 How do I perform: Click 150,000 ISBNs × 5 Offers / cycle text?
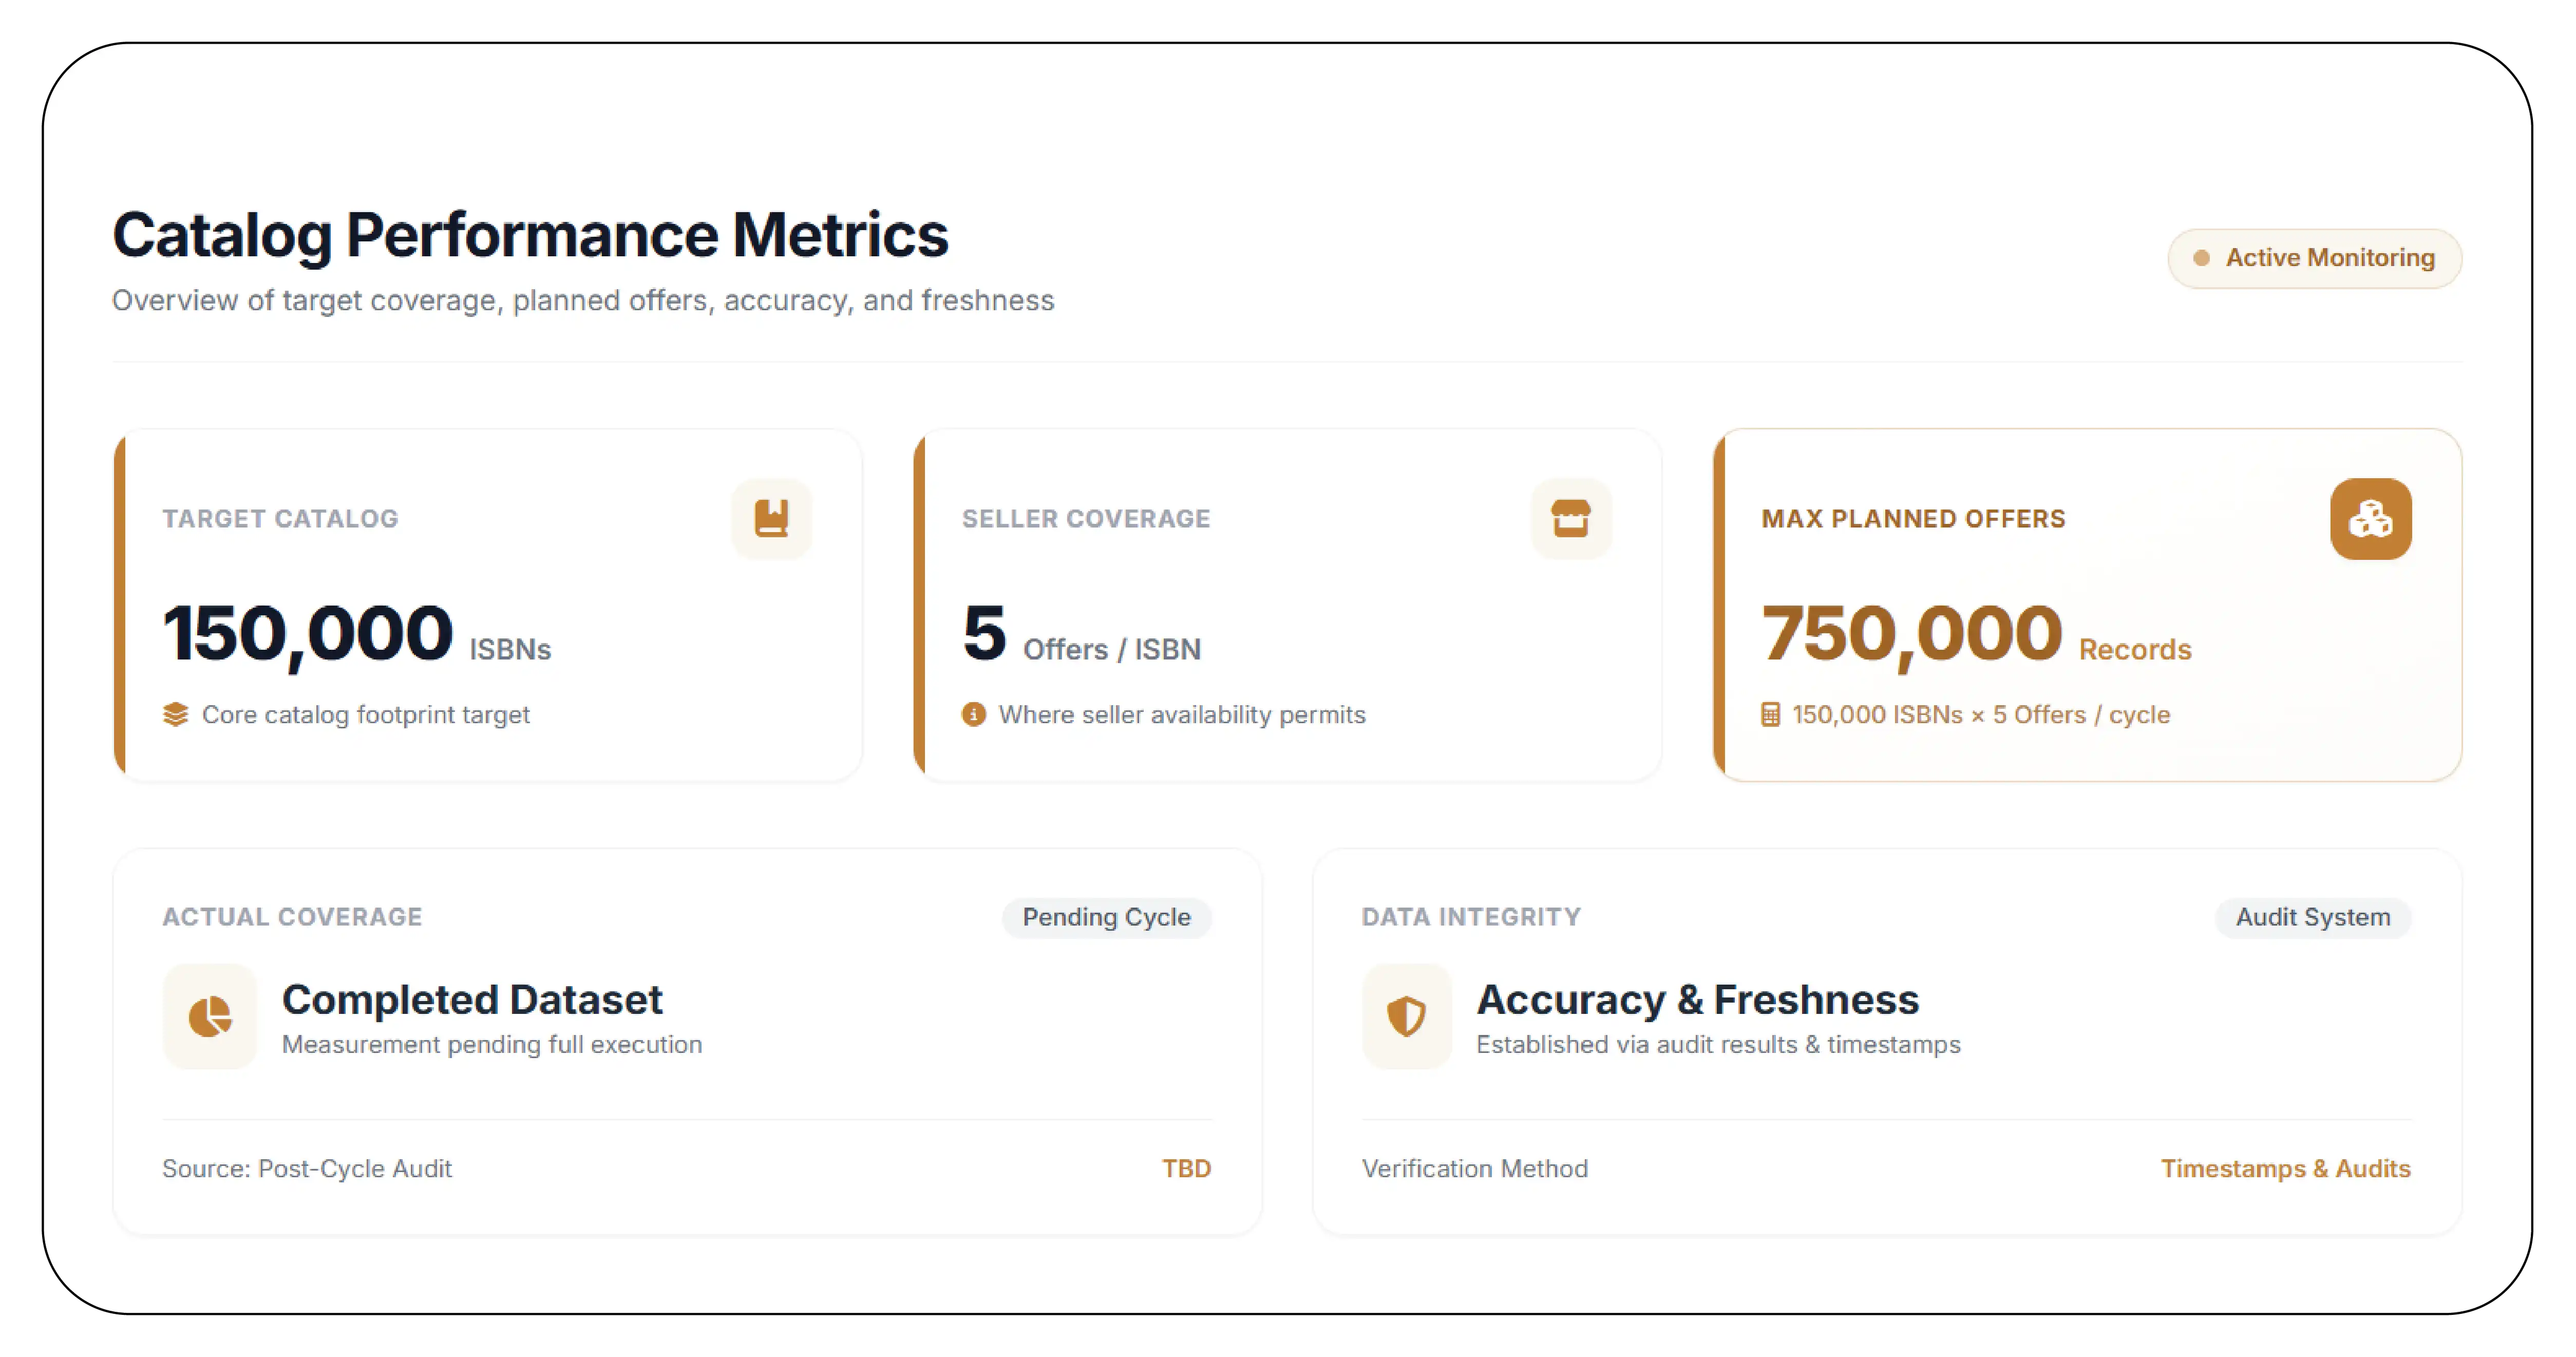click(1981, 714)
